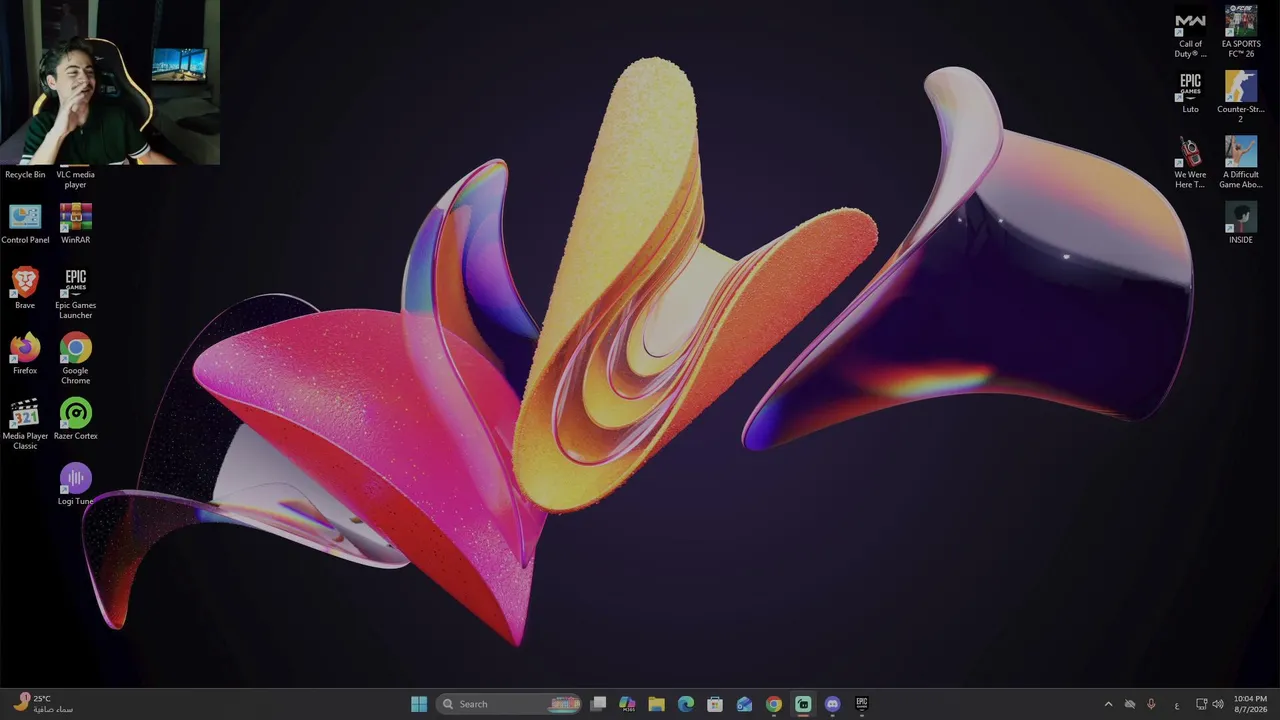Select the Counter-Strike 2 desktop shortcut
The width and height of the screenshot is (1280, 720).
(1241, 98)
